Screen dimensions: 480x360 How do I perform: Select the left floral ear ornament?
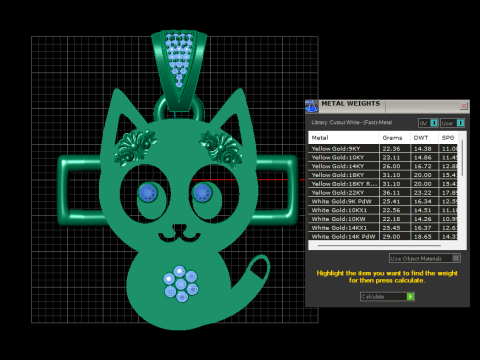[x=134, y=147]
